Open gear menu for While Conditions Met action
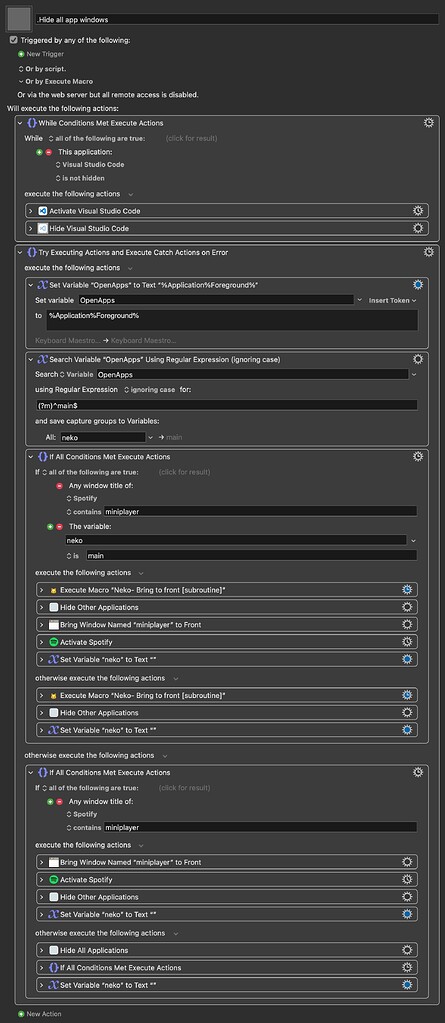This screenshot has width=445, height=1023. (429, 123)
